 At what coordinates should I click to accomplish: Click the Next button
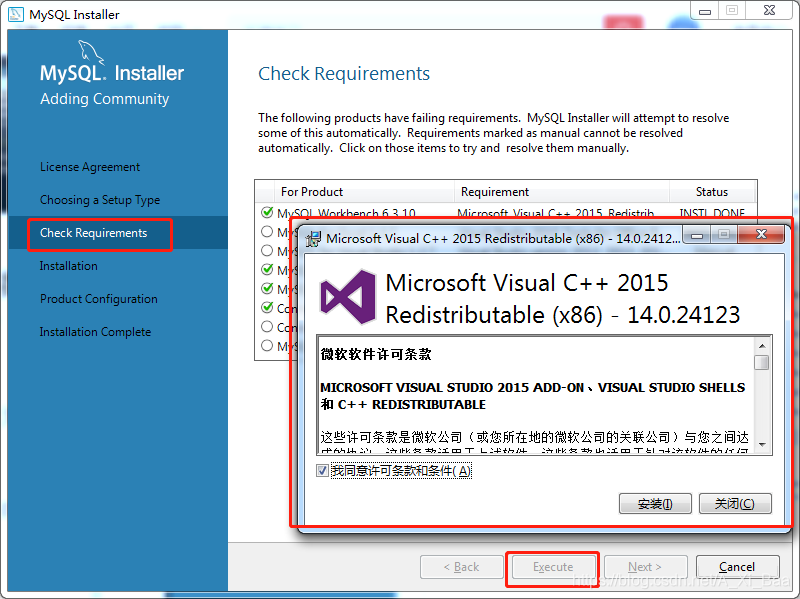point(645,567)
